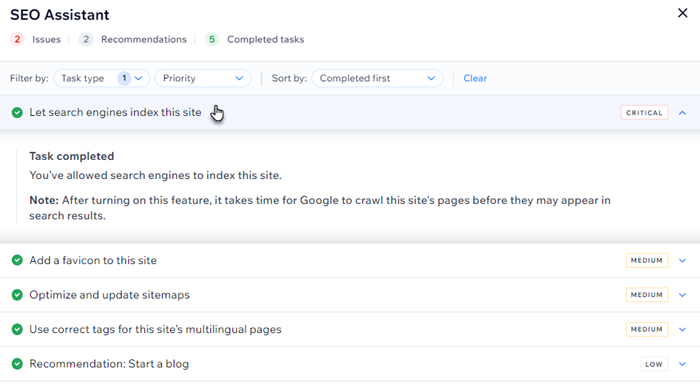Viewport: 700px width, 388px height.
Task: Click the 'Task completed' heading
Action: 72,156
